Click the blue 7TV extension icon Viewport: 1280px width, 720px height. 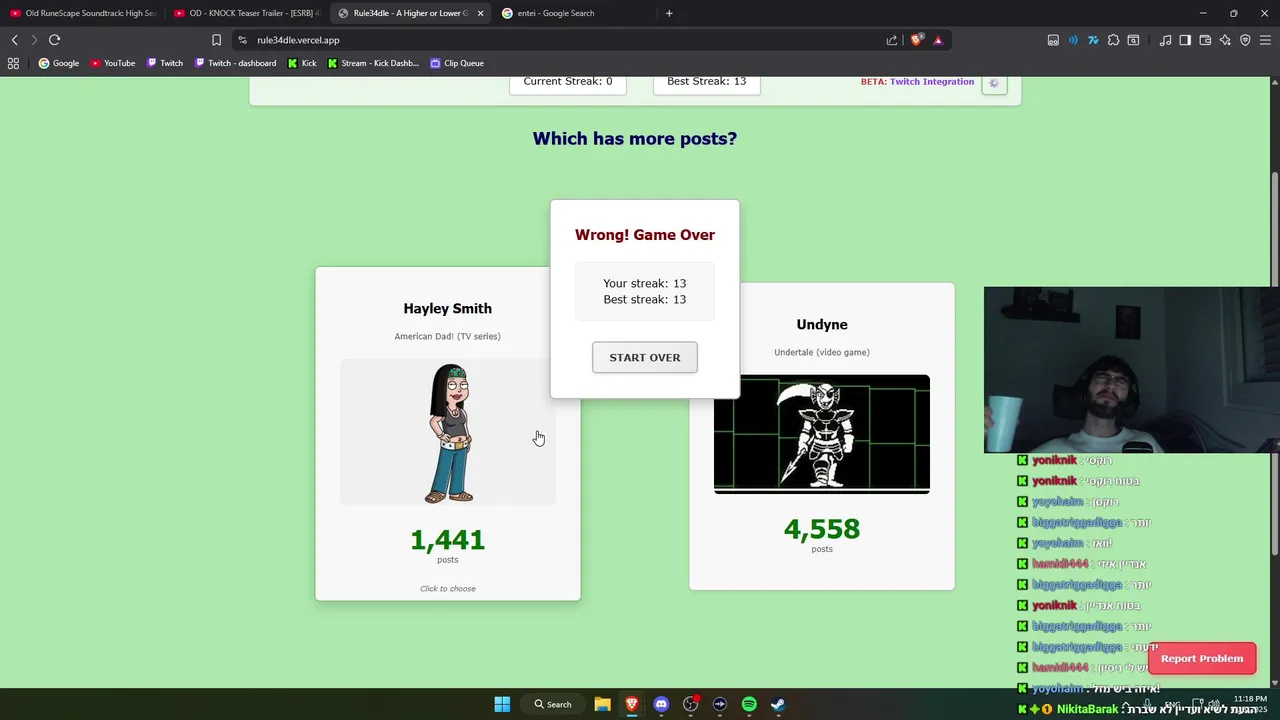click(x=1093, y=40)
